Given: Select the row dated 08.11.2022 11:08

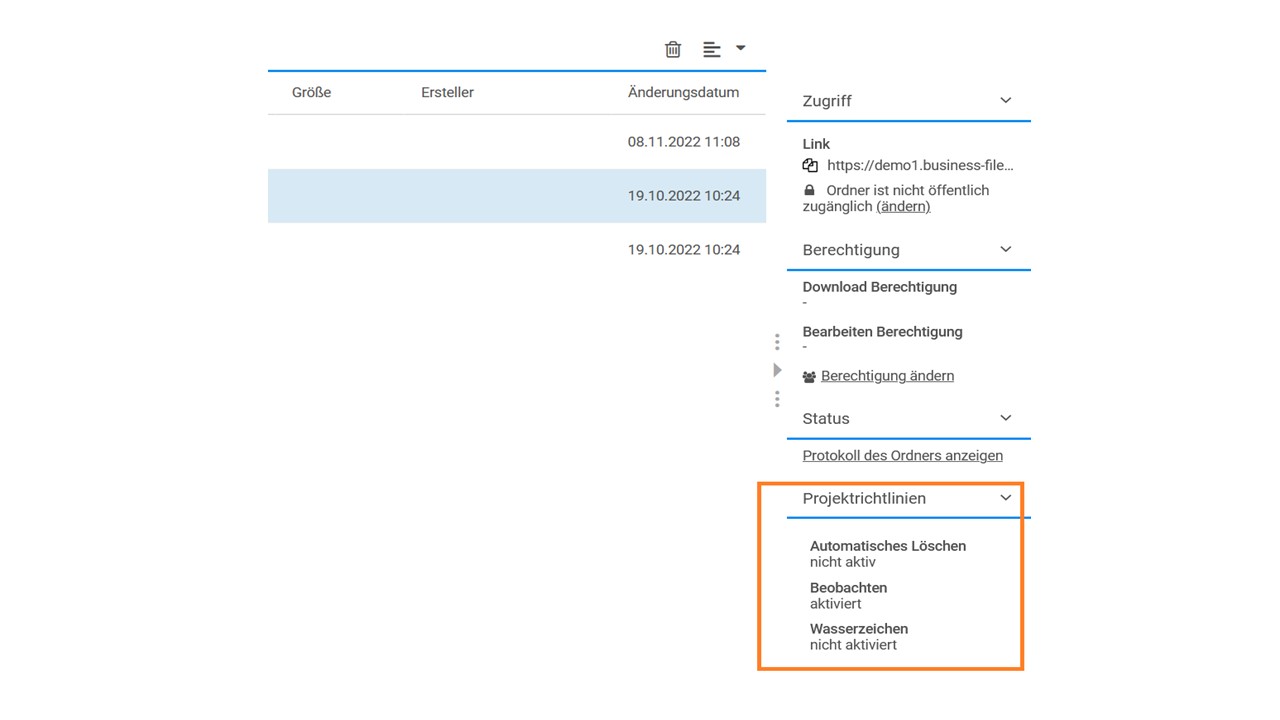Looking at the screenshot, I should (x=516, y=142).
